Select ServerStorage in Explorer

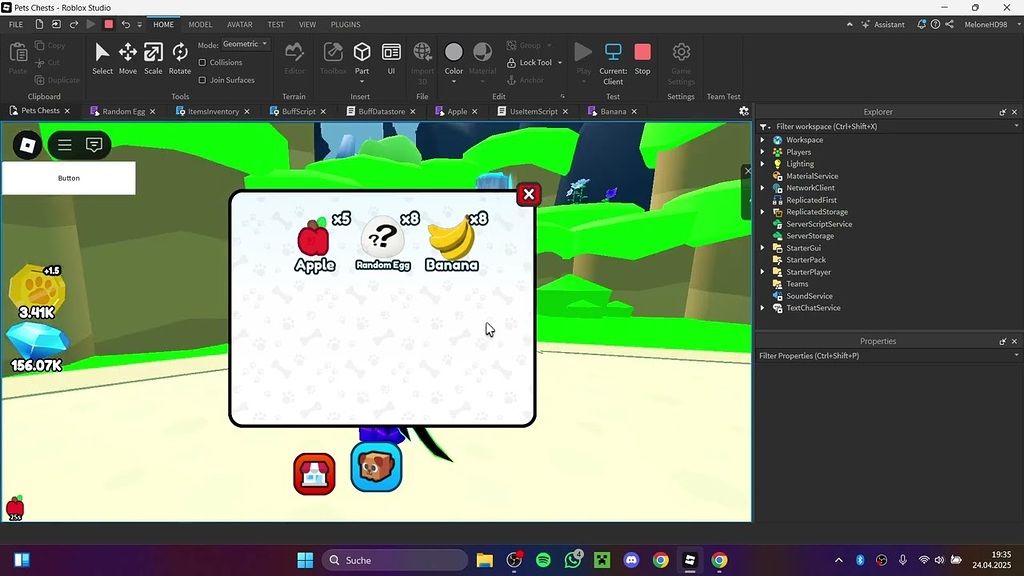[x=810, y=236]
